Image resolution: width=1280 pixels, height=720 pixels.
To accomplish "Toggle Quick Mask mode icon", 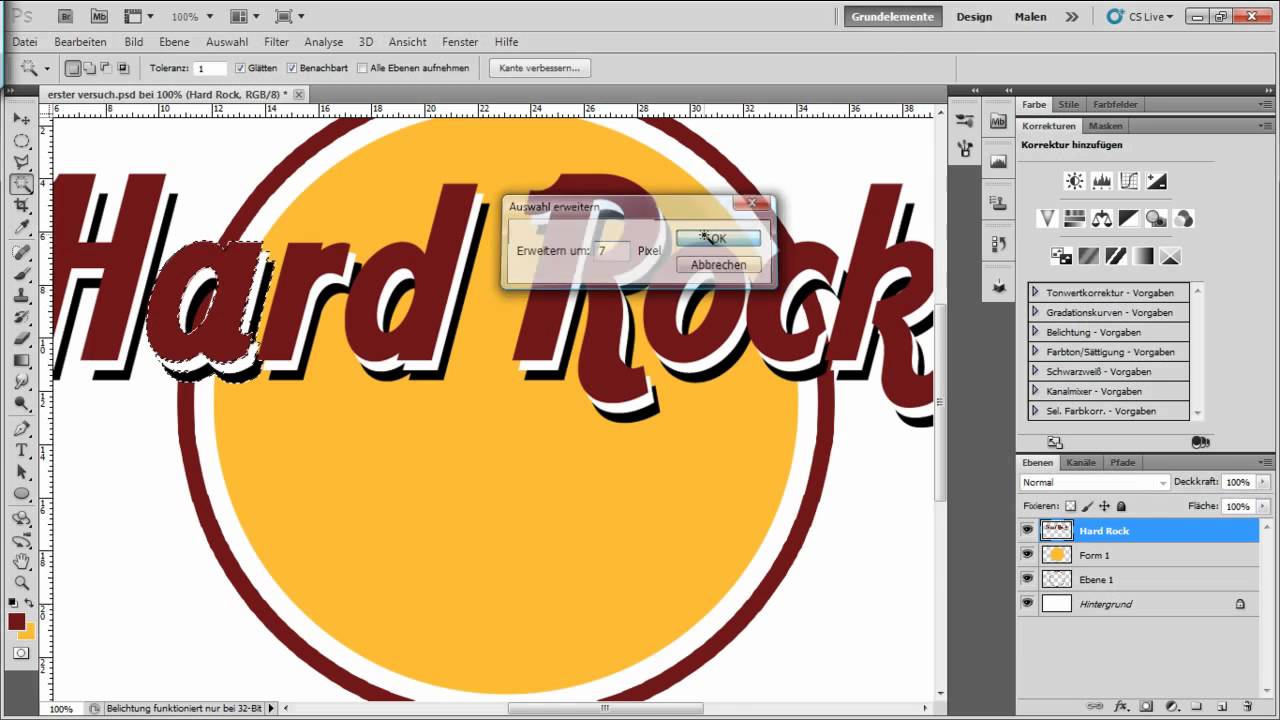I will point(21,653).
